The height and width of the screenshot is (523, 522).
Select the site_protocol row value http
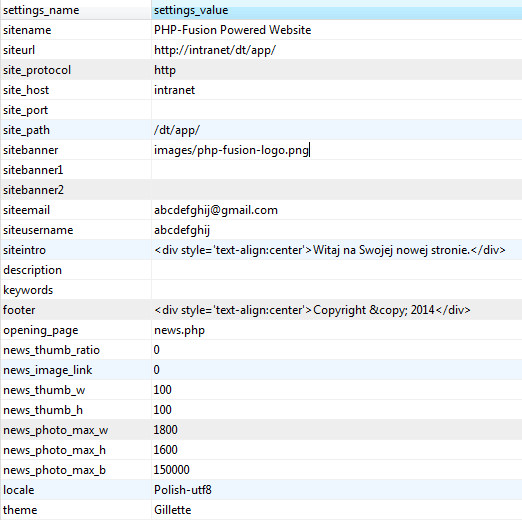165,70
